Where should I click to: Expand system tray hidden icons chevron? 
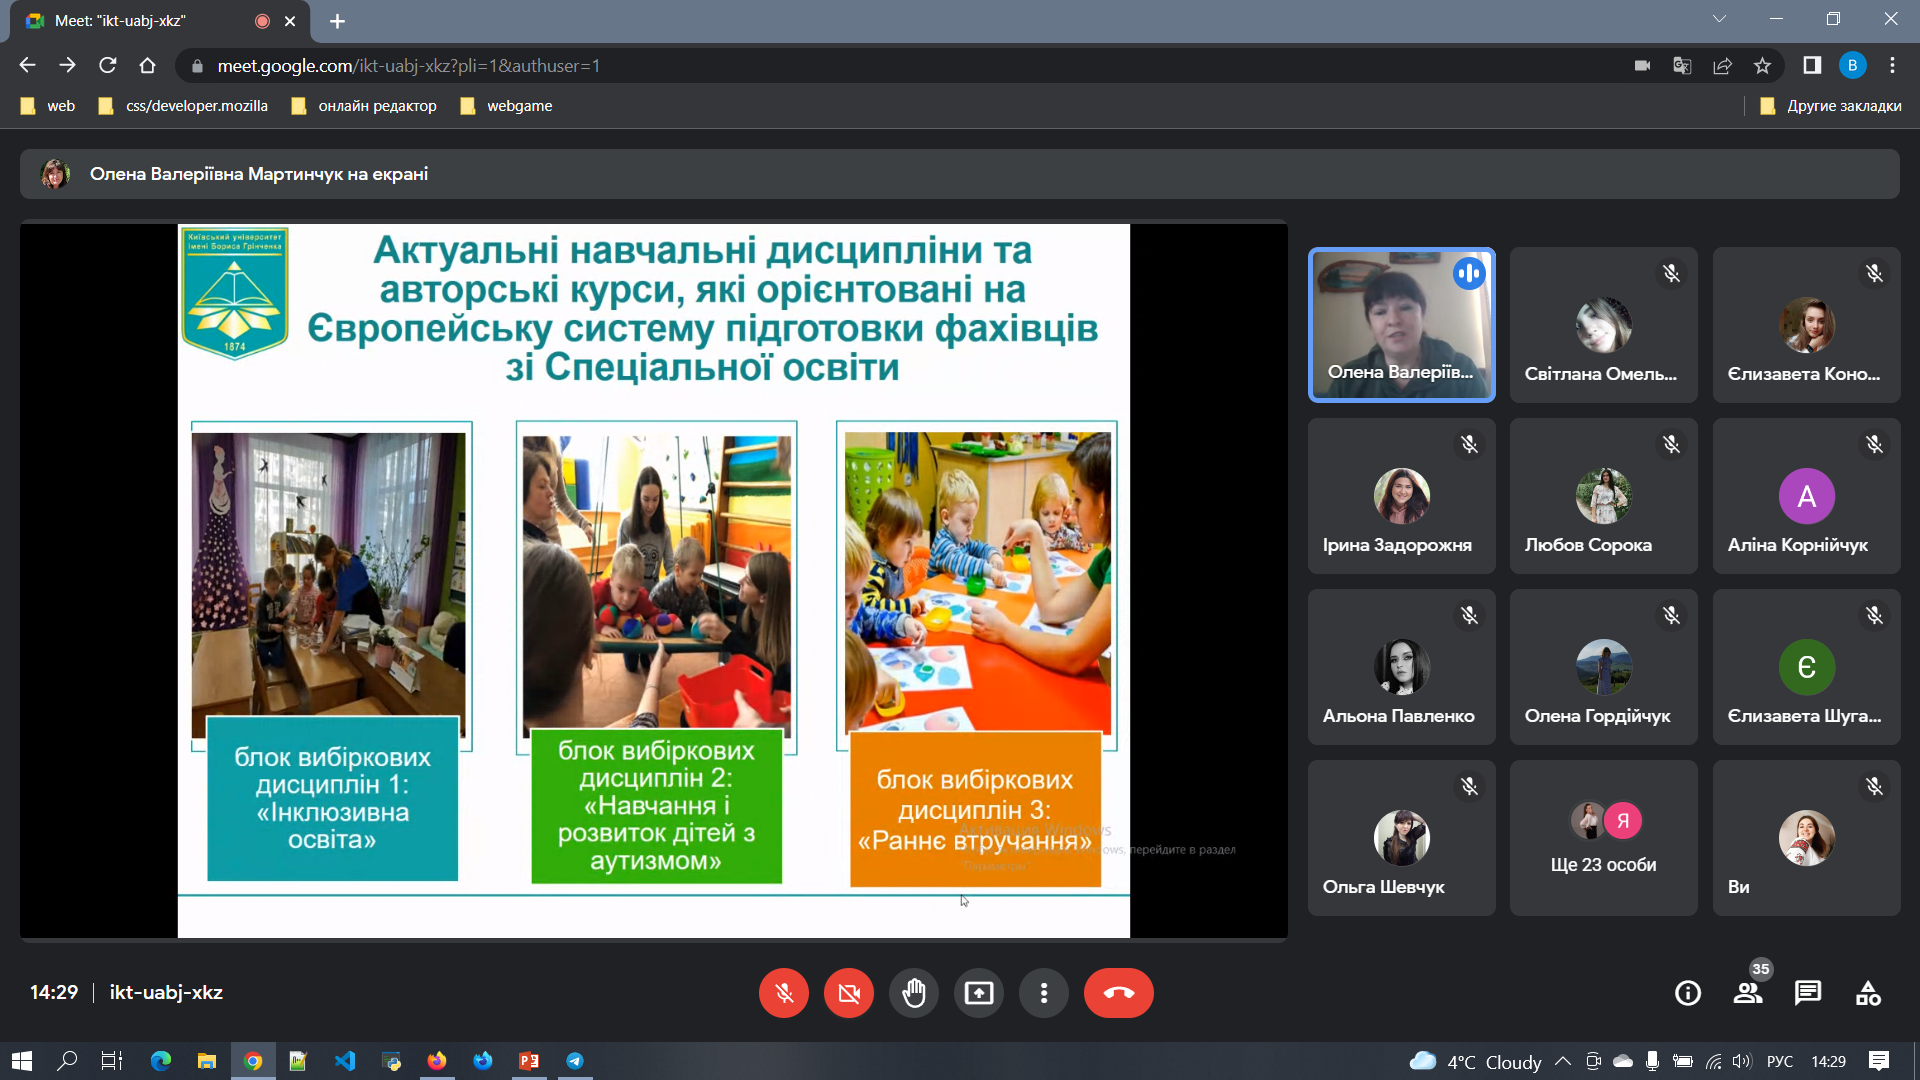[x=1562, y=1061]
